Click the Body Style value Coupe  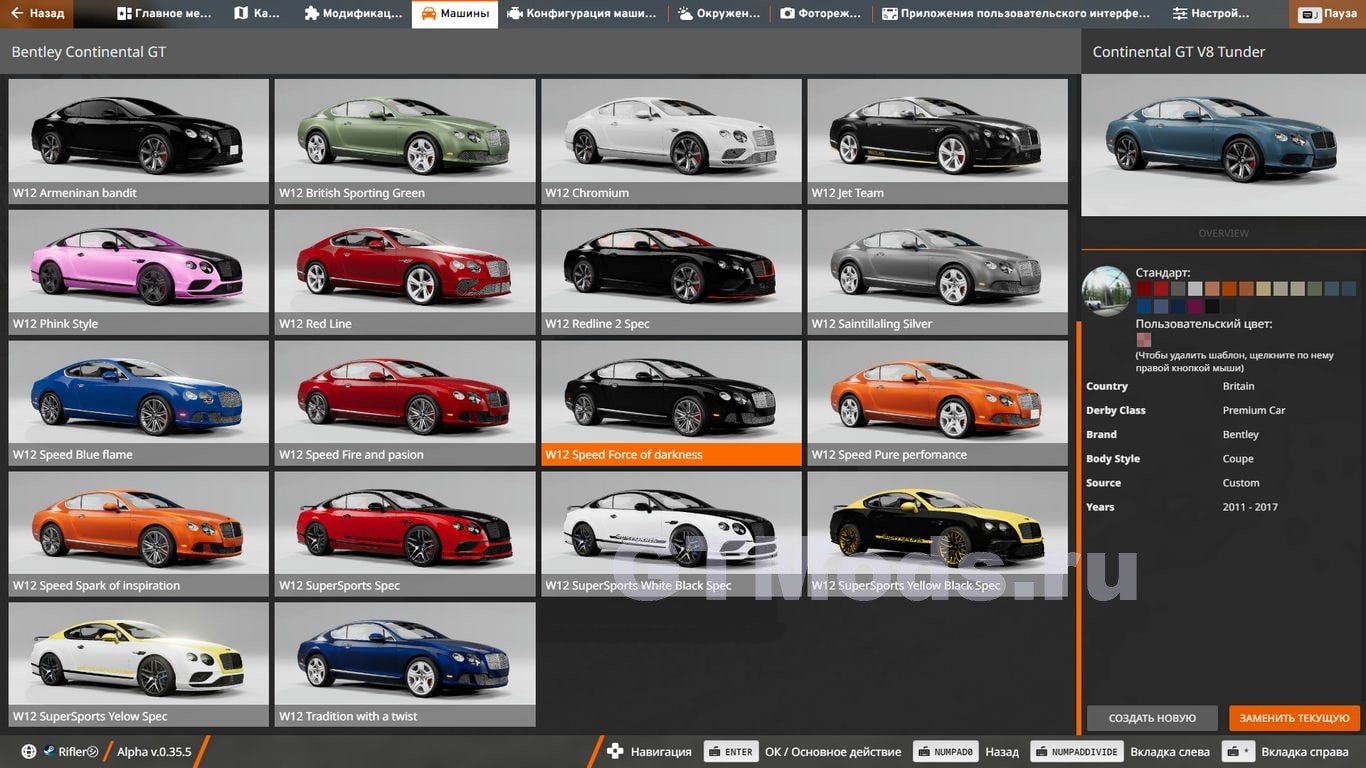[1238, 459]
